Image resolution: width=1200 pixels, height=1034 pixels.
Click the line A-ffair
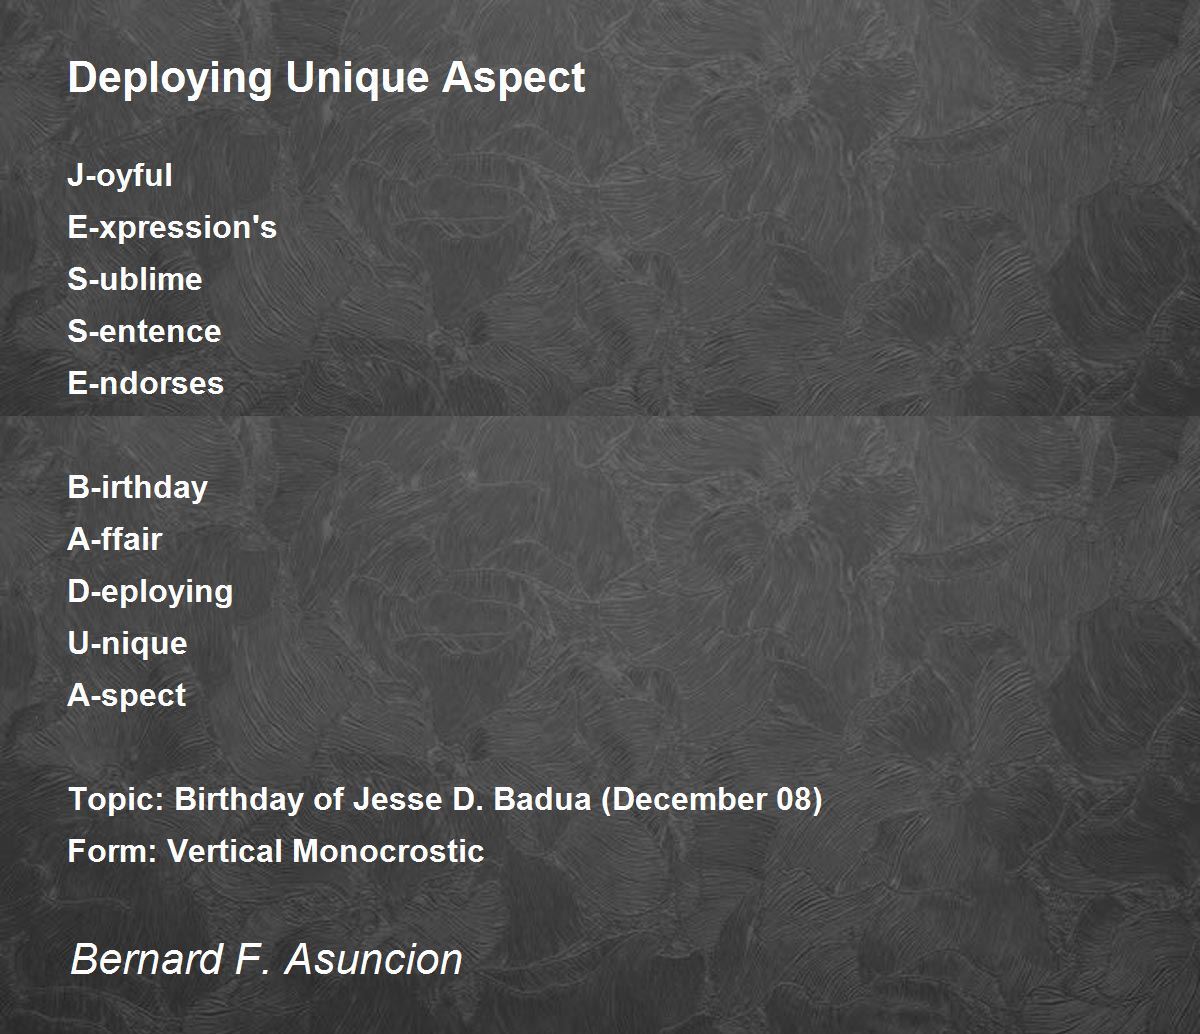click(x=115, y=539)
